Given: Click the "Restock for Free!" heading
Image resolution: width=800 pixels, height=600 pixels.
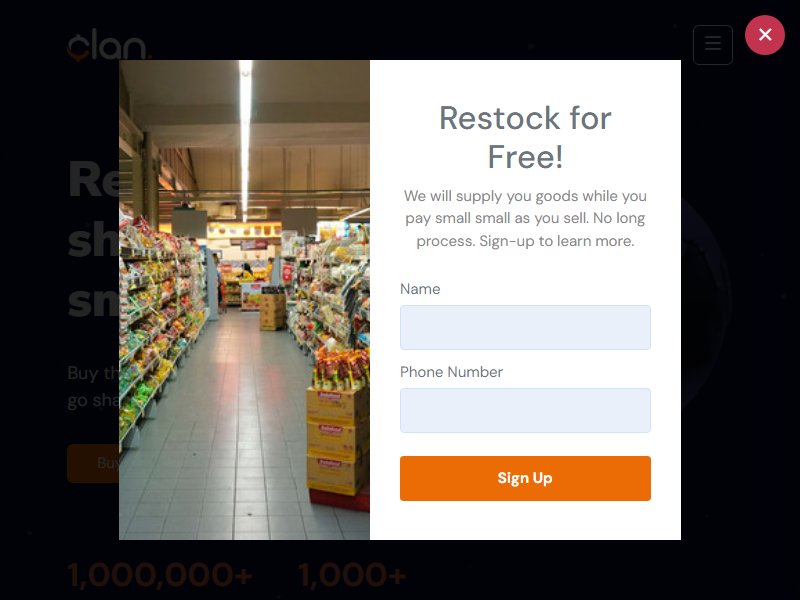Looking at the screenshot, I should [x=525, y=137].
